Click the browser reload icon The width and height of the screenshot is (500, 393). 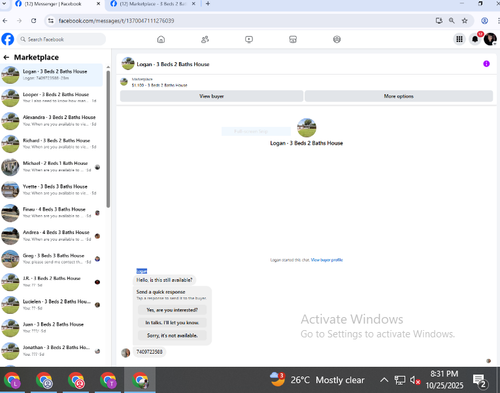point(34,21)
